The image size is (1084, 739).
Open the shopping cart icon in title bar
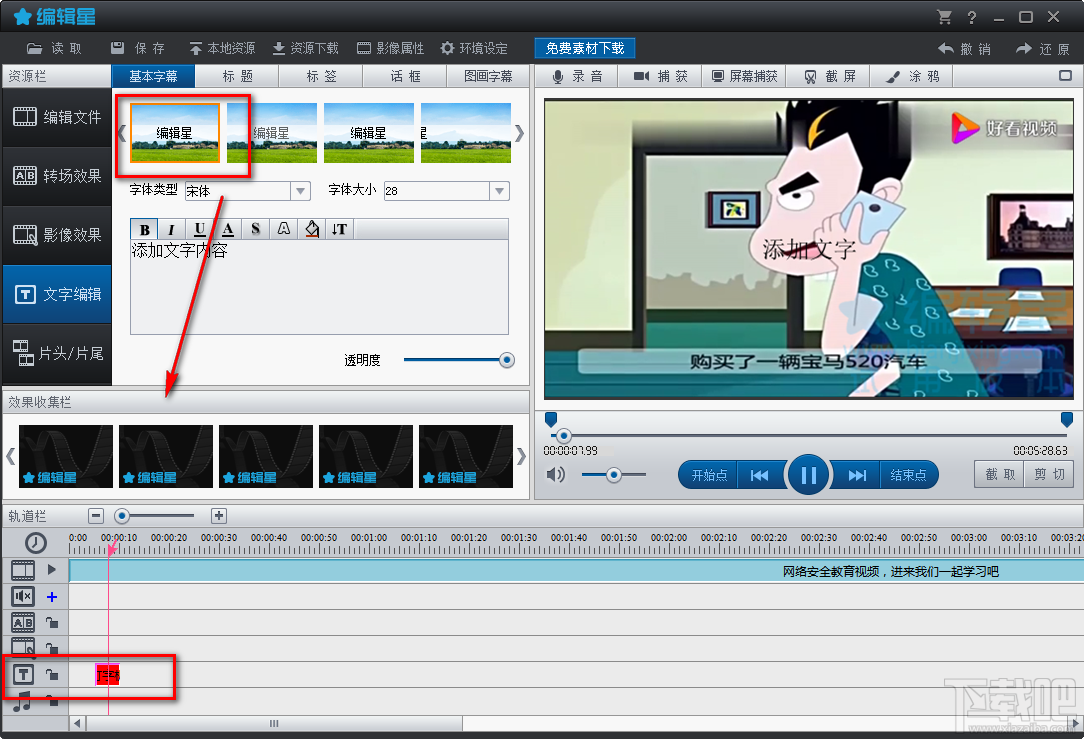(x=944, y=17)
